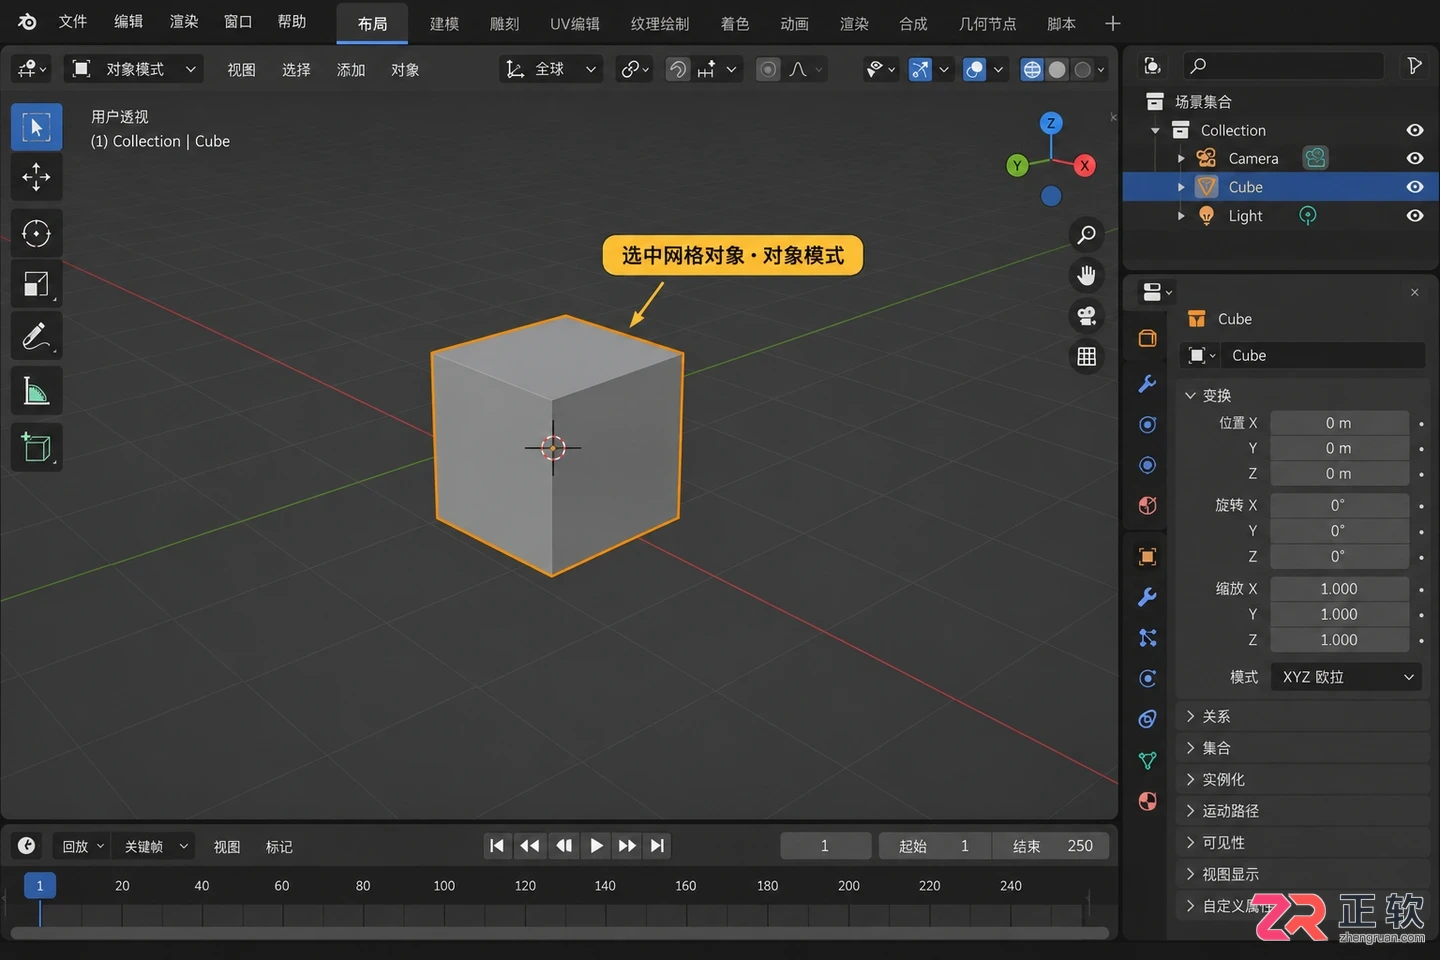Play the animation forward
Image resolution: width=1440 pixels, height=960 pixels.
[x=596, y=846]
